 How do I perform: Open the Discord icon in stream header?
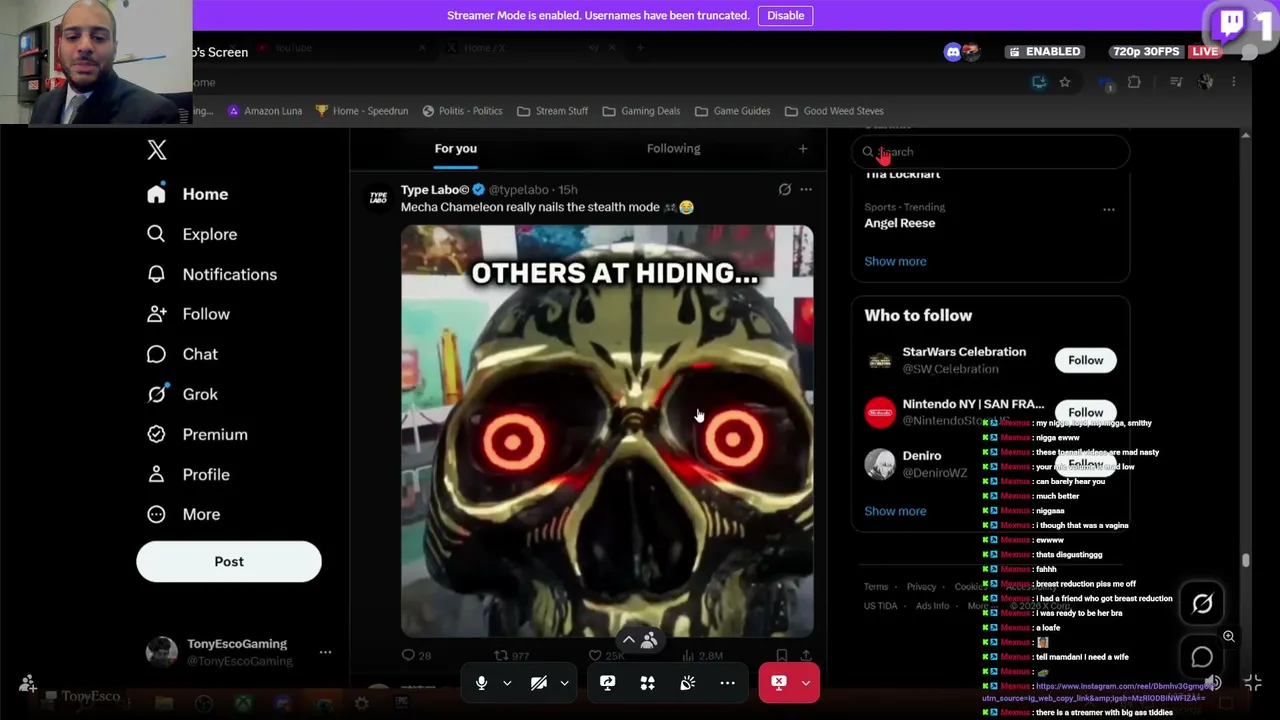click(953, 52)
